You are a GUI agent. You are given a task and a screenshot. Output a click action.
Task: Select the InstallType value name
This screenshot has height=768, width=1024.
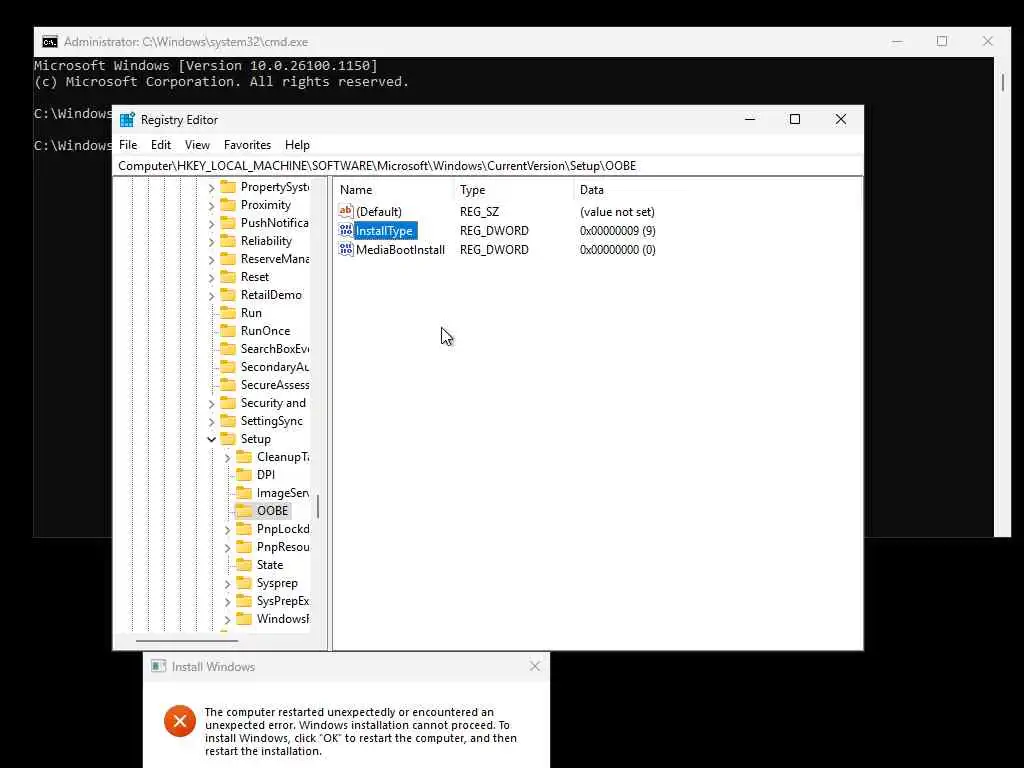click(384, 231)
